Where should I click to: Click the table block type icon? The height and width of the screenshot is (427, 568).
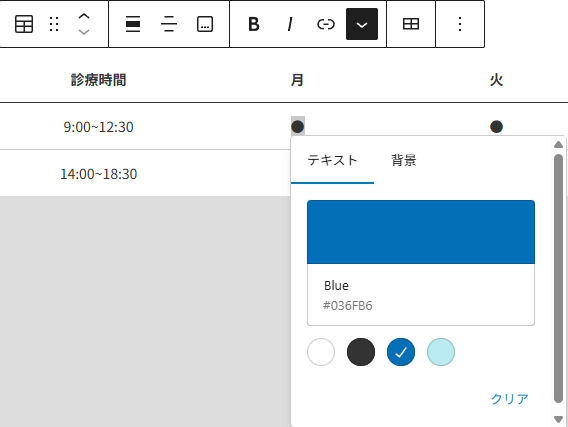24,24
